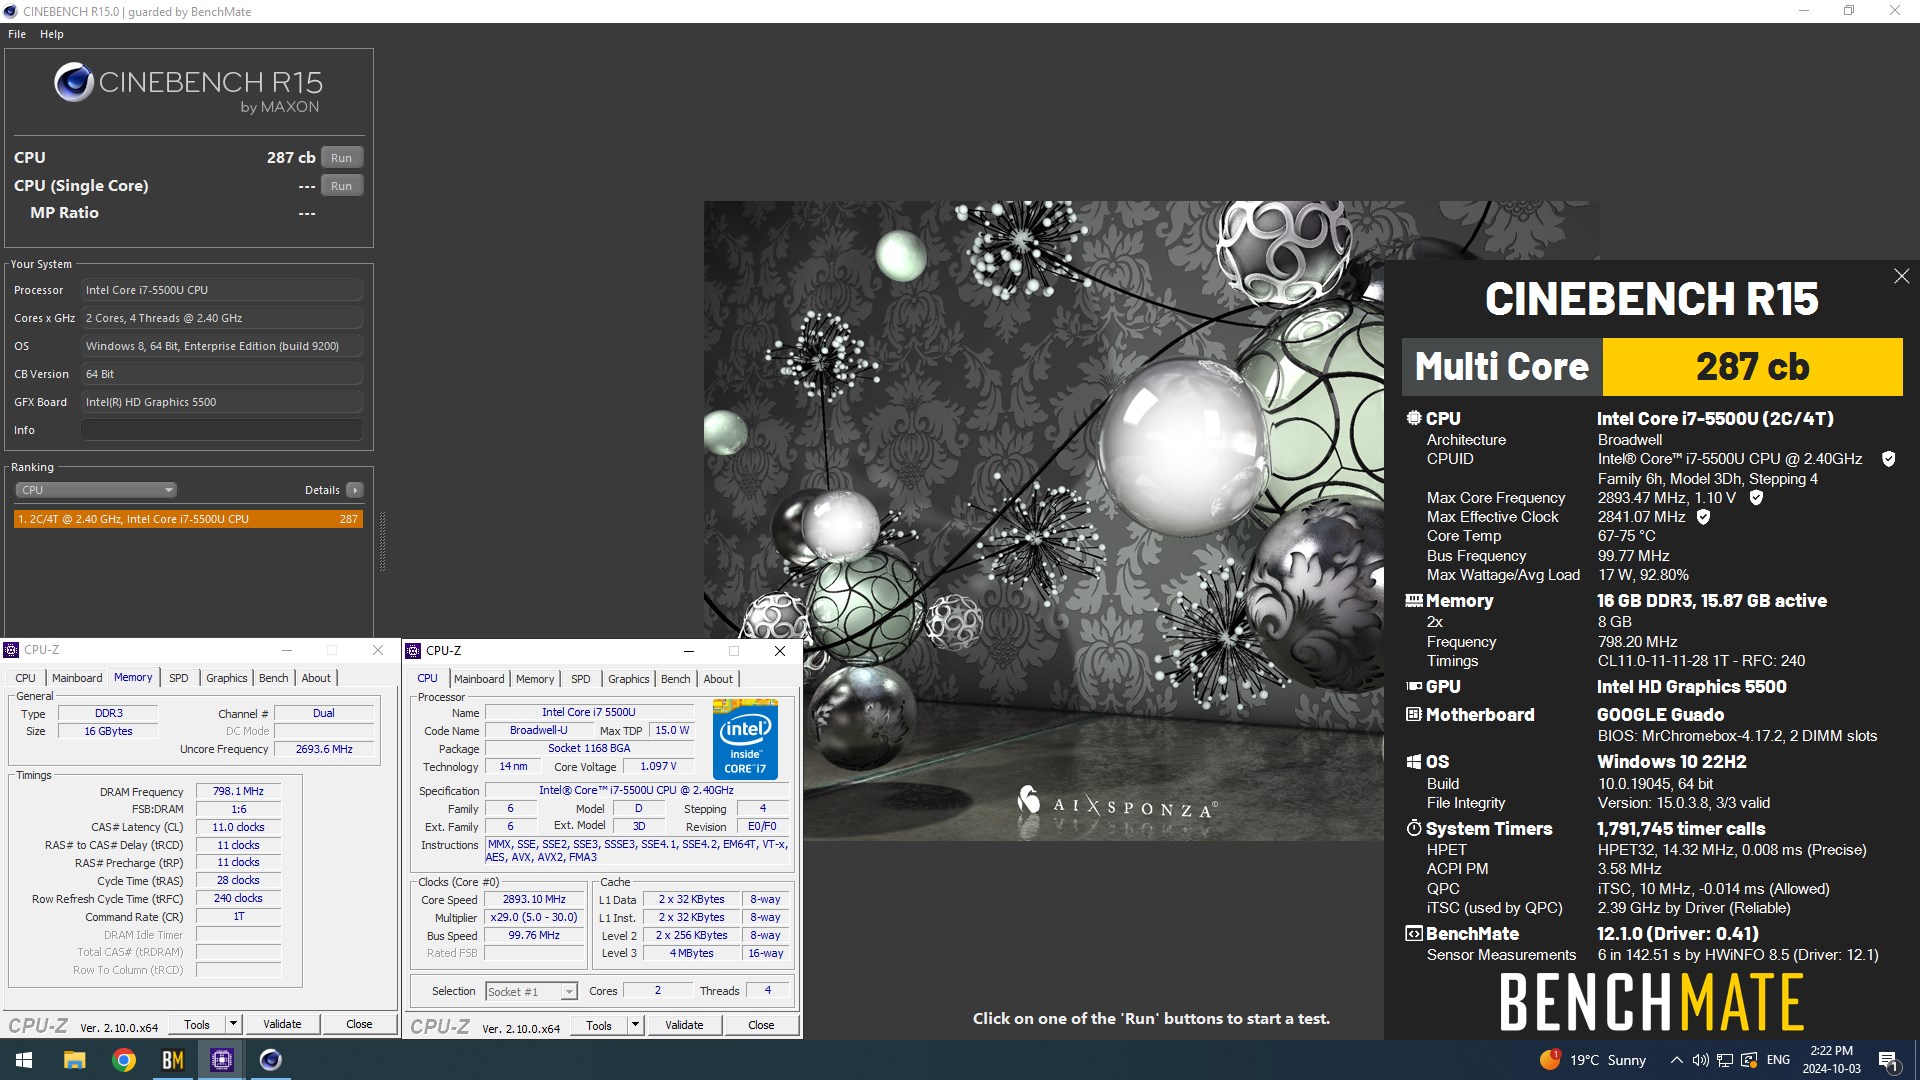Image resolution: width=1920 pixels, height=1080 pixels.
Task: Click the 287 cb Multi Core score
Action: (x=1752, y=367)
